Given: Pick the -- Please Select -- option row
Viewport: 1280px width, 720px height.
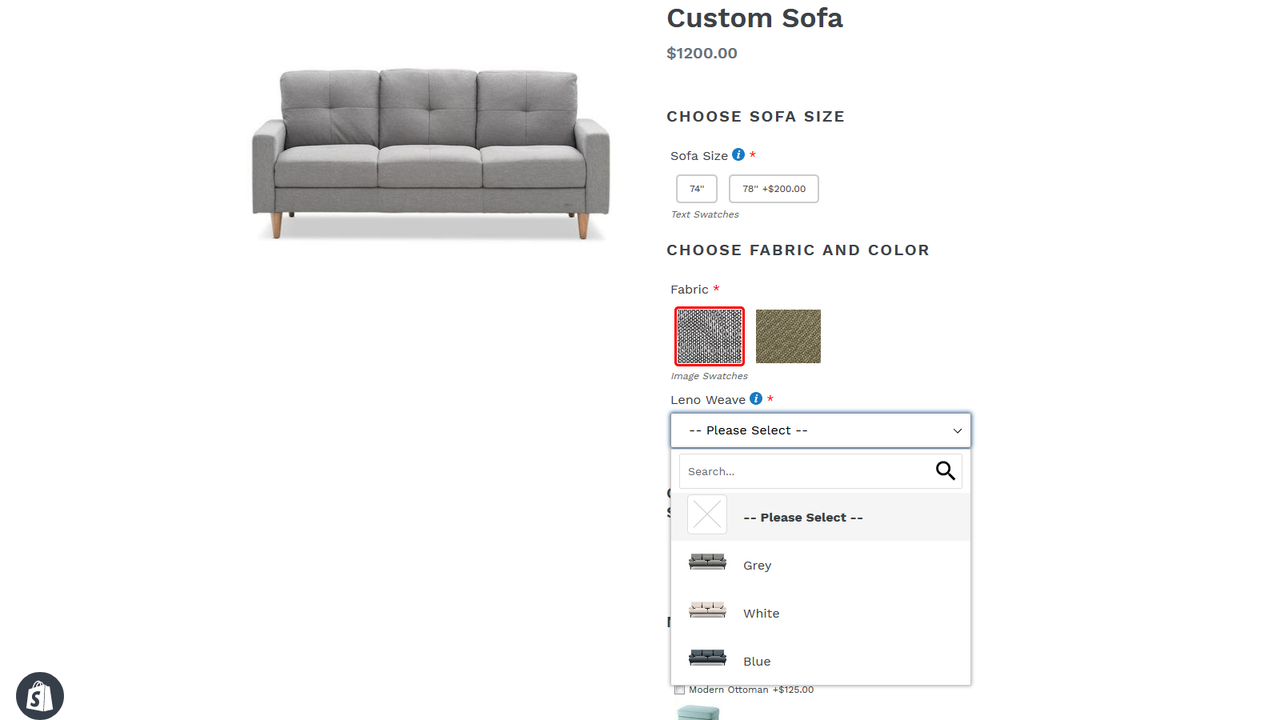Looking at the screenshot, I should click(803, 517).
